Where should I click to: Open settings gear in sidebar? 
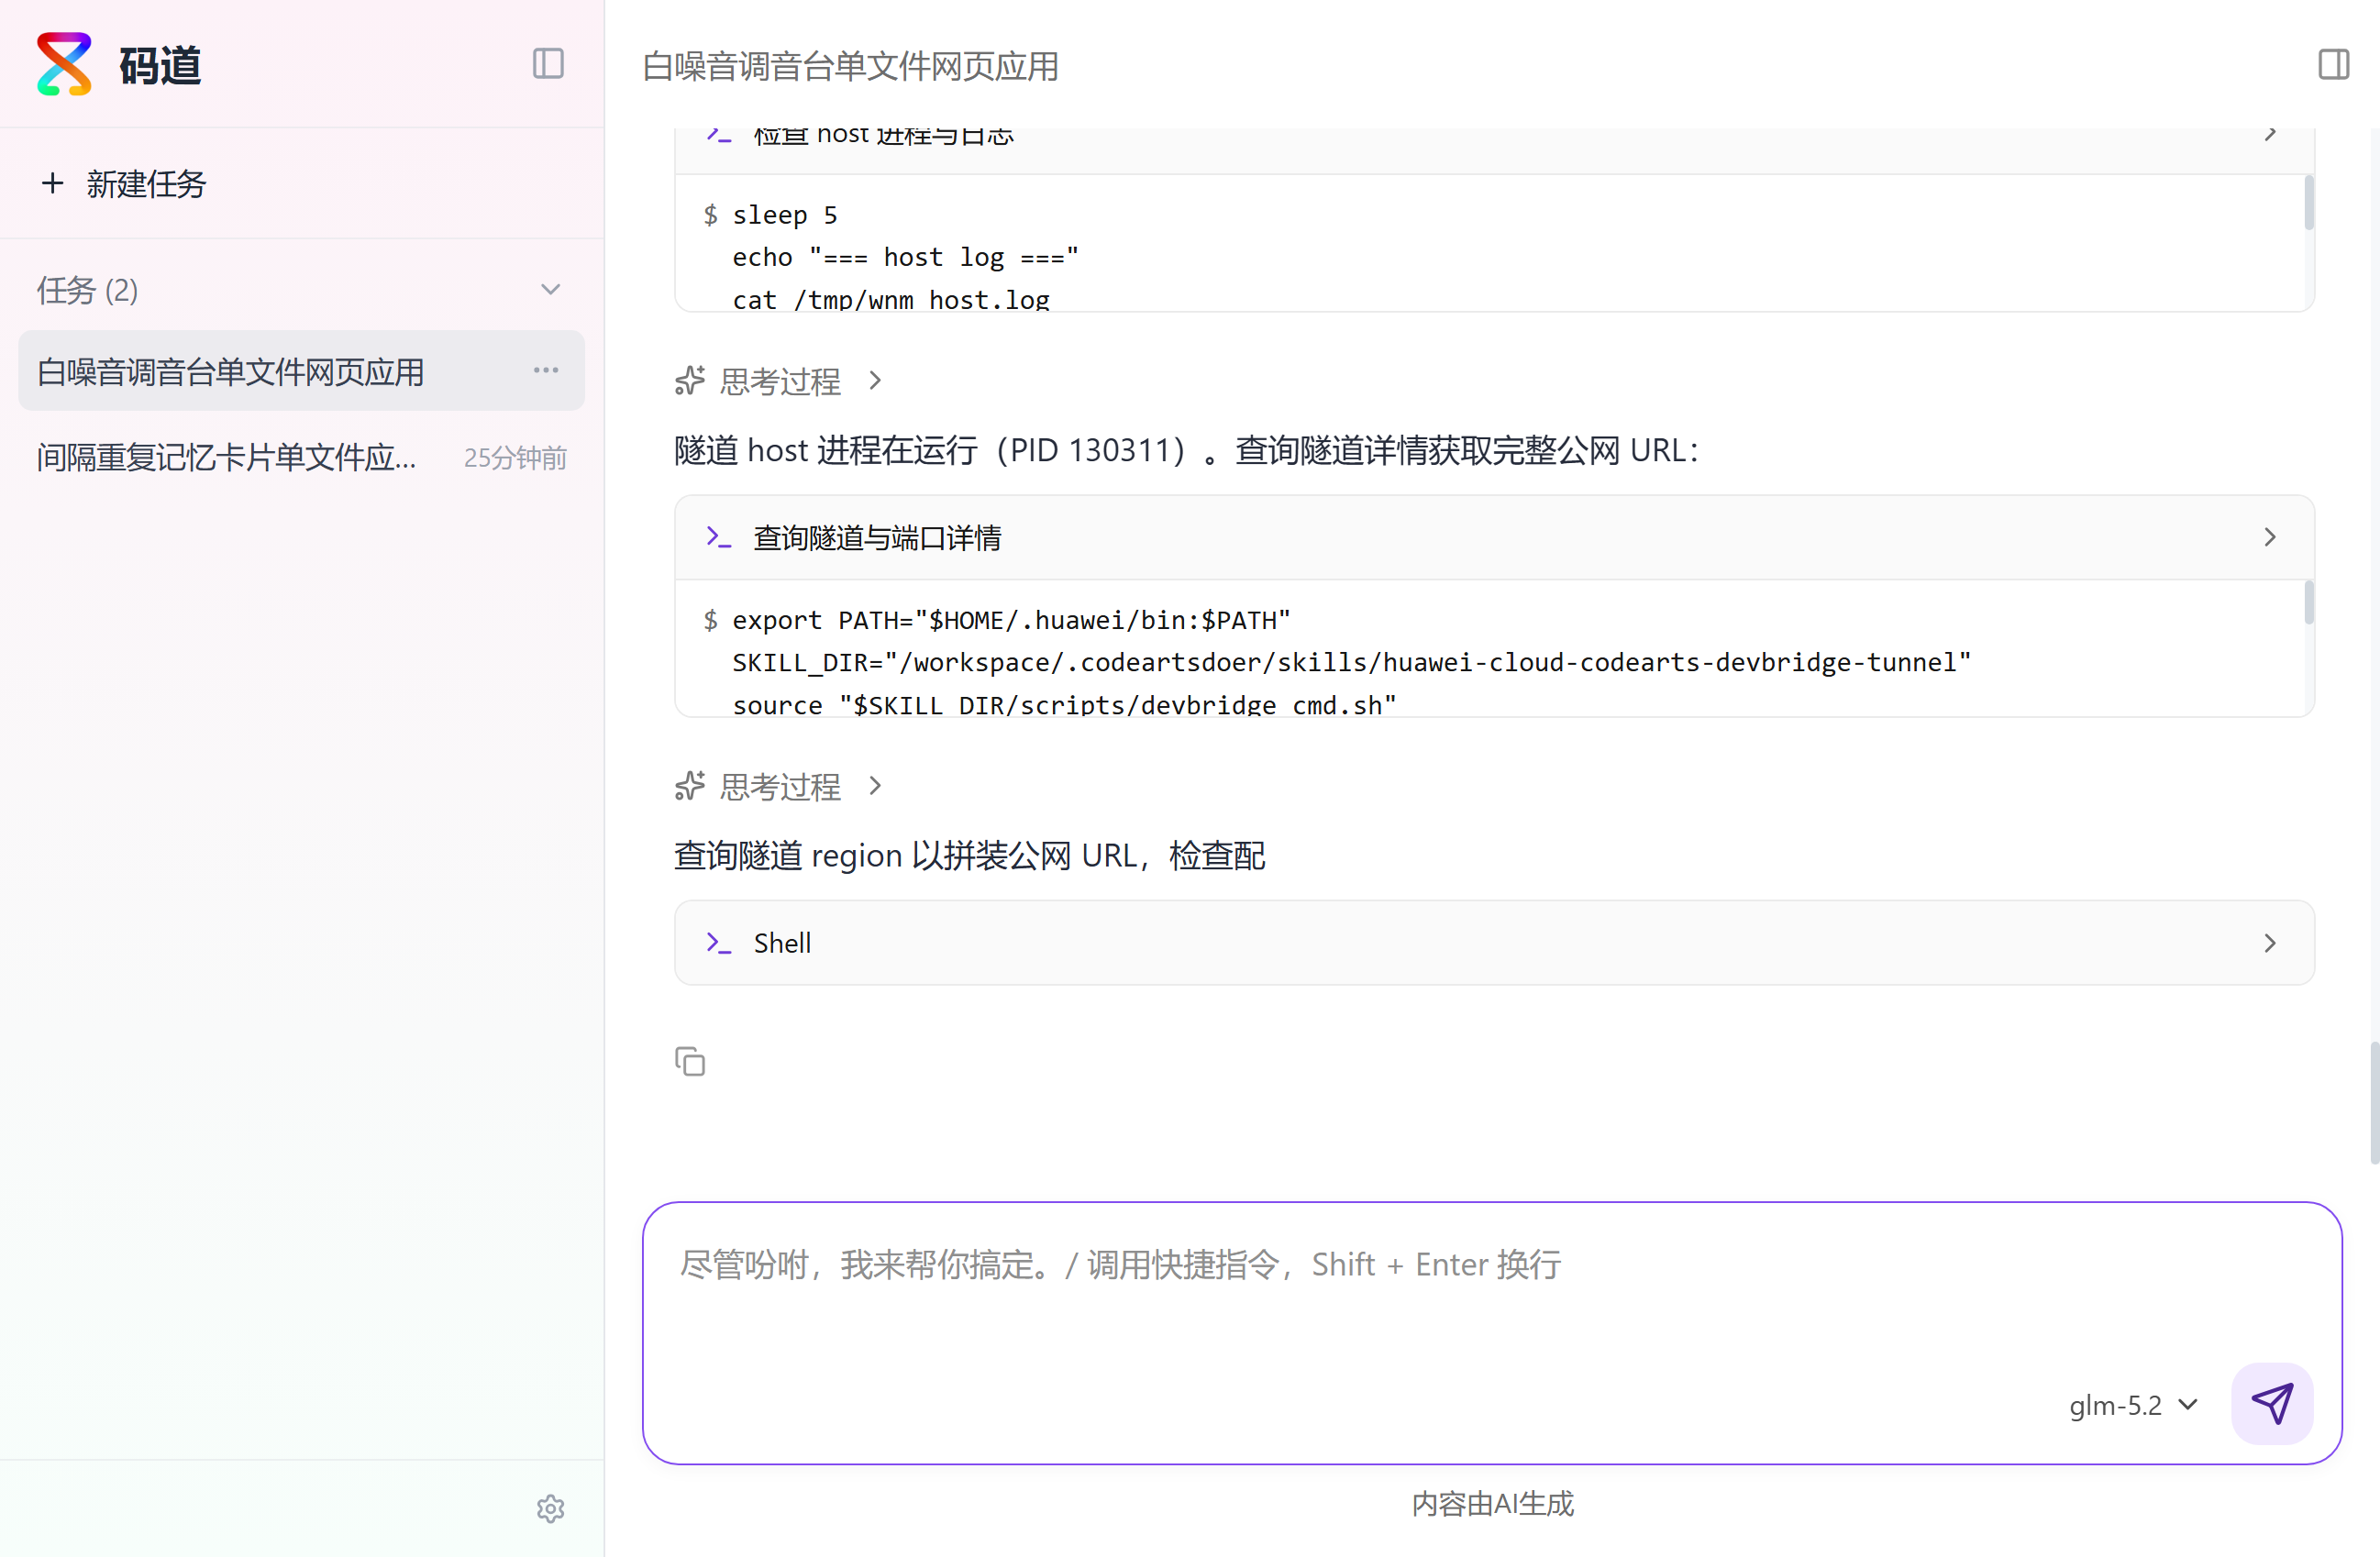[x=550, y=1508]
